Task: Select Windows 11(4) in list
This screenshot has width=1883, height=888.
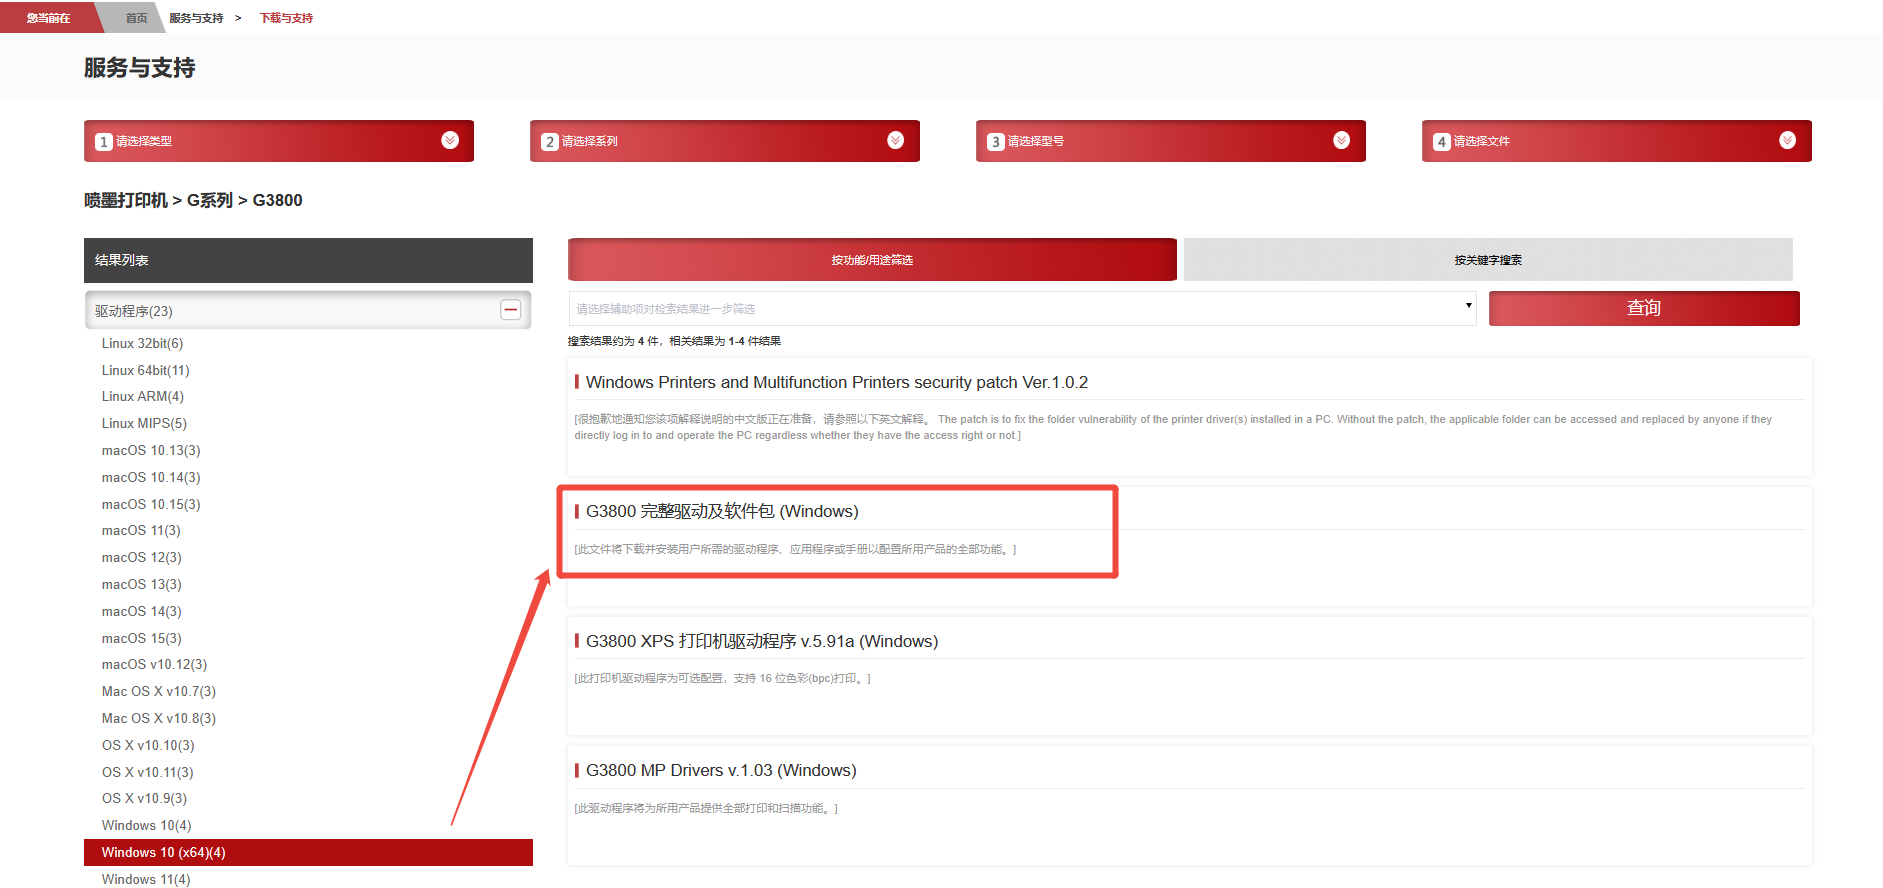Action: tap(145, 879)
